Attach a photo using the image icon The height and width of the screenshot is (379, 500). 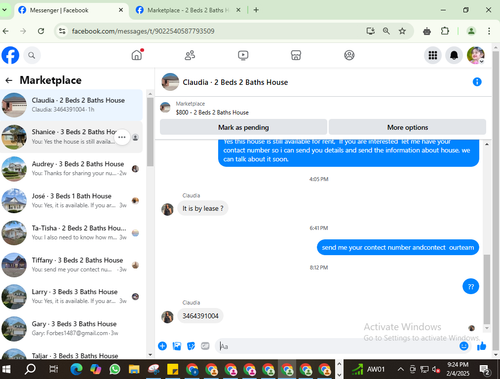click(x=177, y=346)
